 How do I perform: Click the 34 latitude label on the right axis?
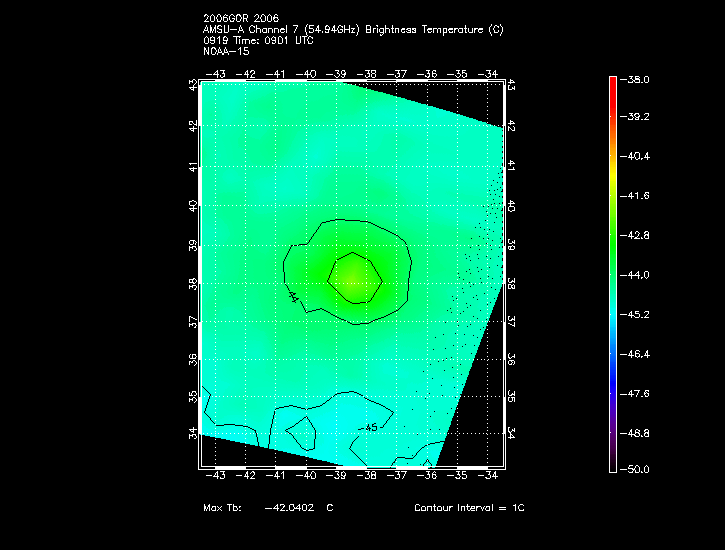[x=511, y=434]
